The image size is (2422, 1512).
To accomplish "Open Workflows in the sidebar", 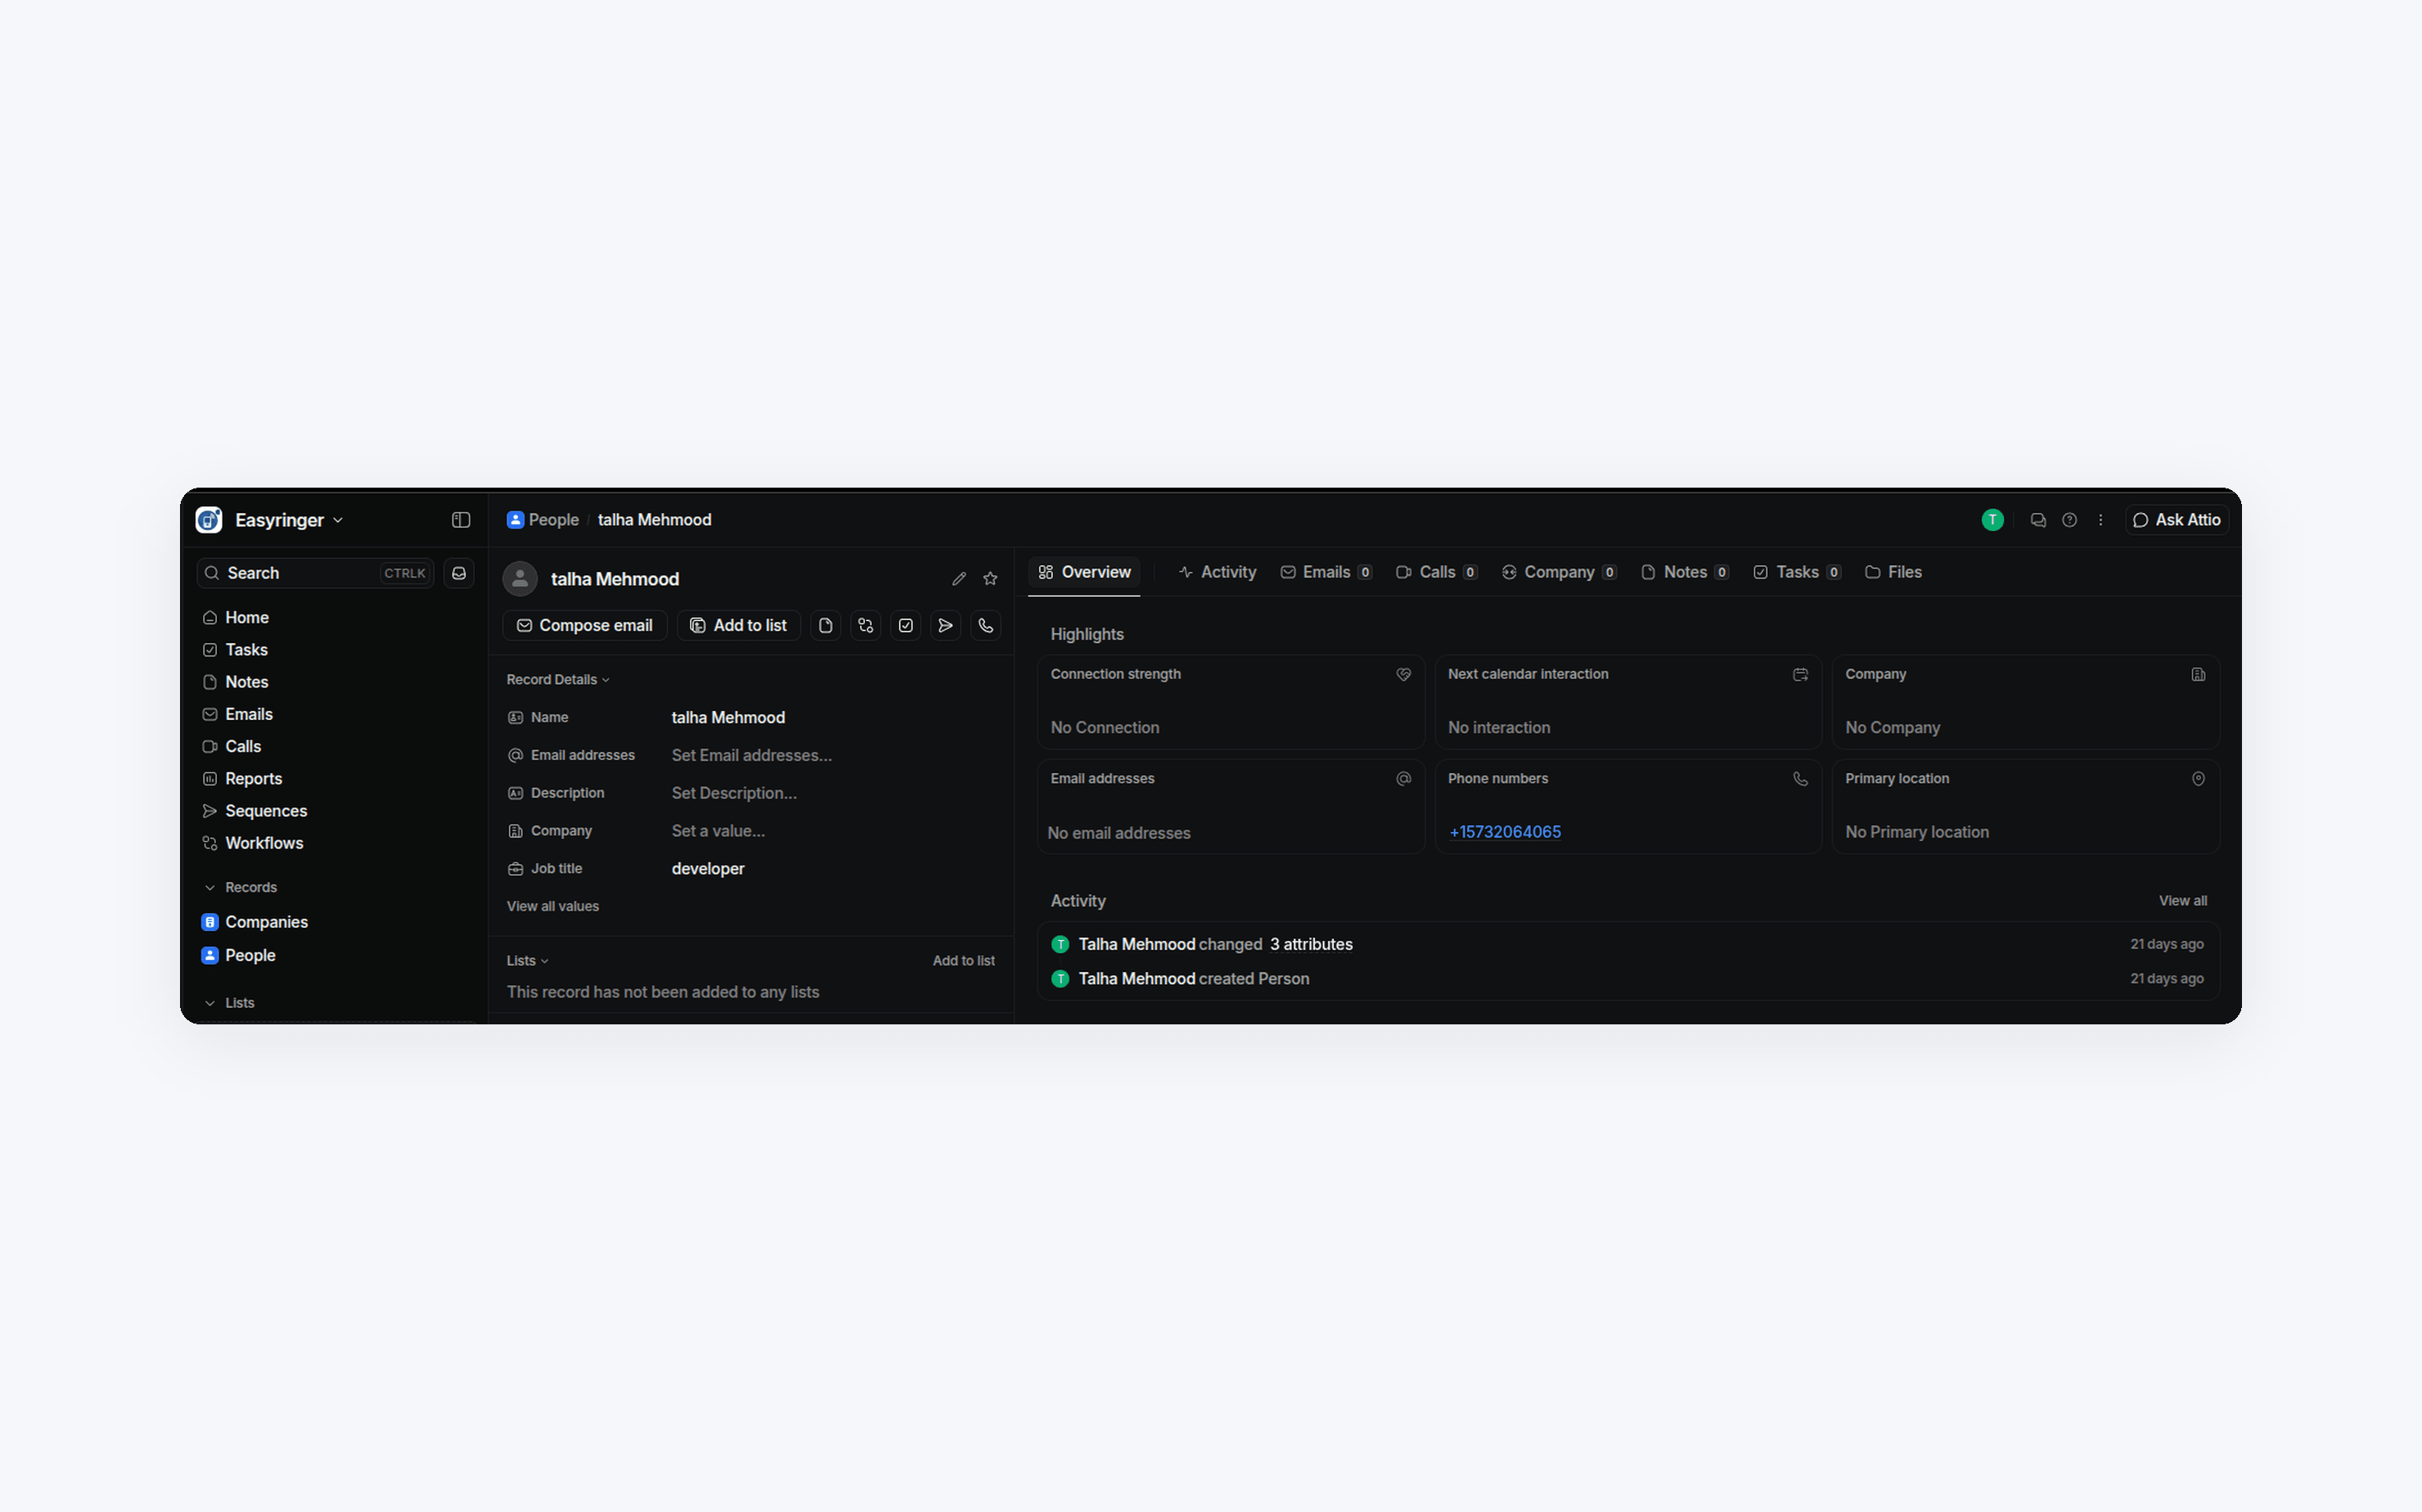I will point(253,843).
